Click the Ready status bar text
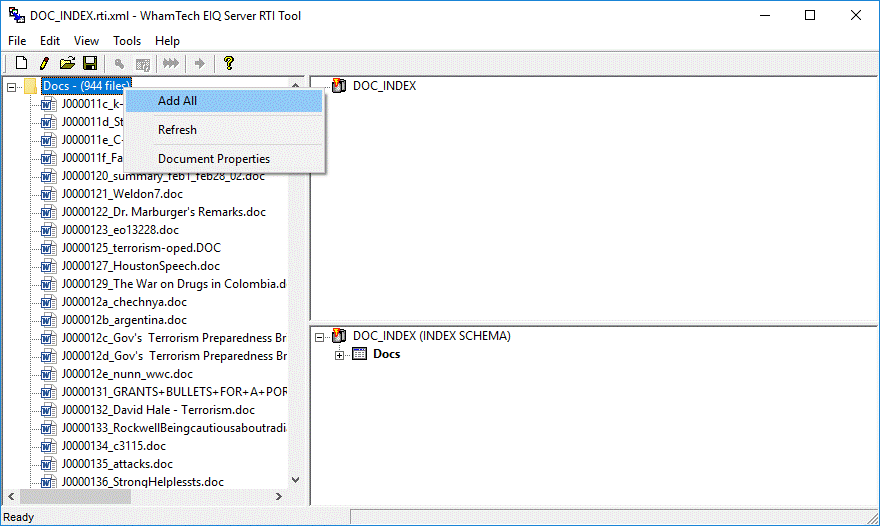 tap(19, 517)
